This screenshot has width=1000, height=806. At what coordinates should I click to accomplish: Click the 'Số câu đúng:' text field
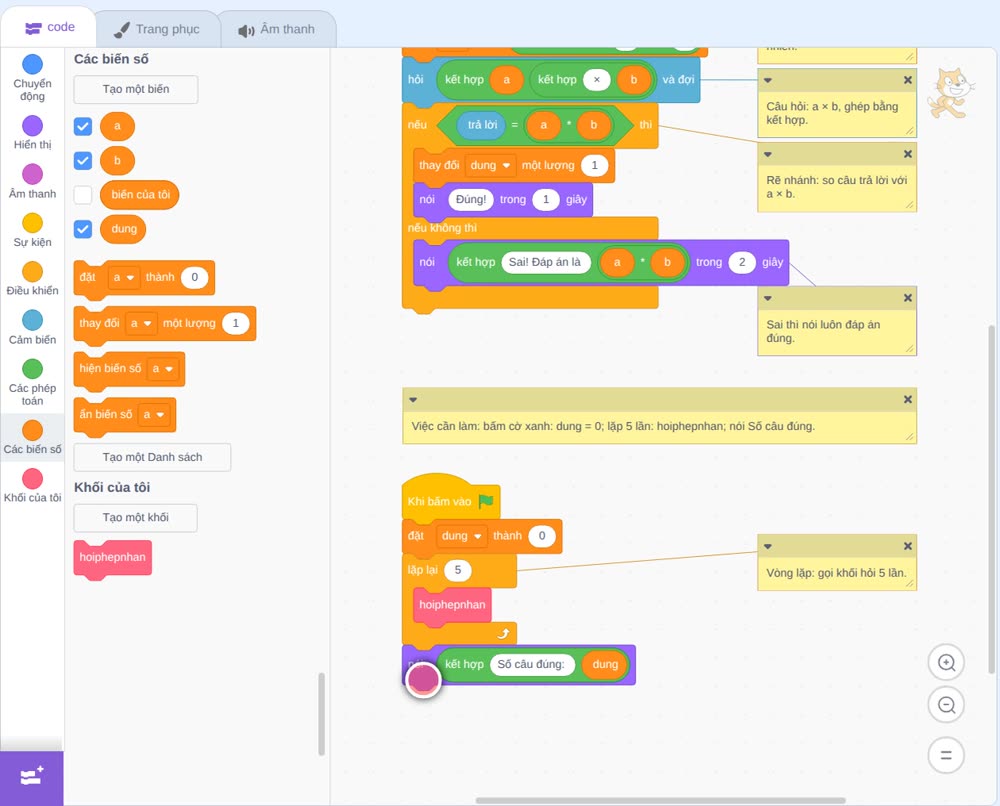(x=531, y=664)
